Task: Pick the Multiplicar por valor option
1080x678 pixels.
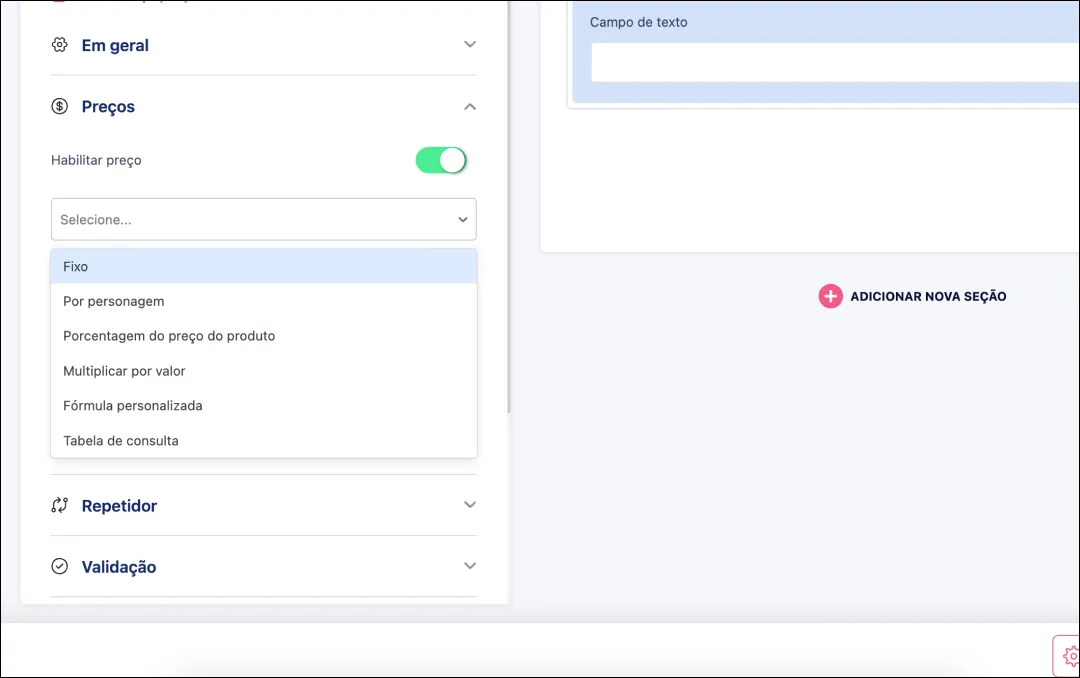Action: [x=263, y=371]
